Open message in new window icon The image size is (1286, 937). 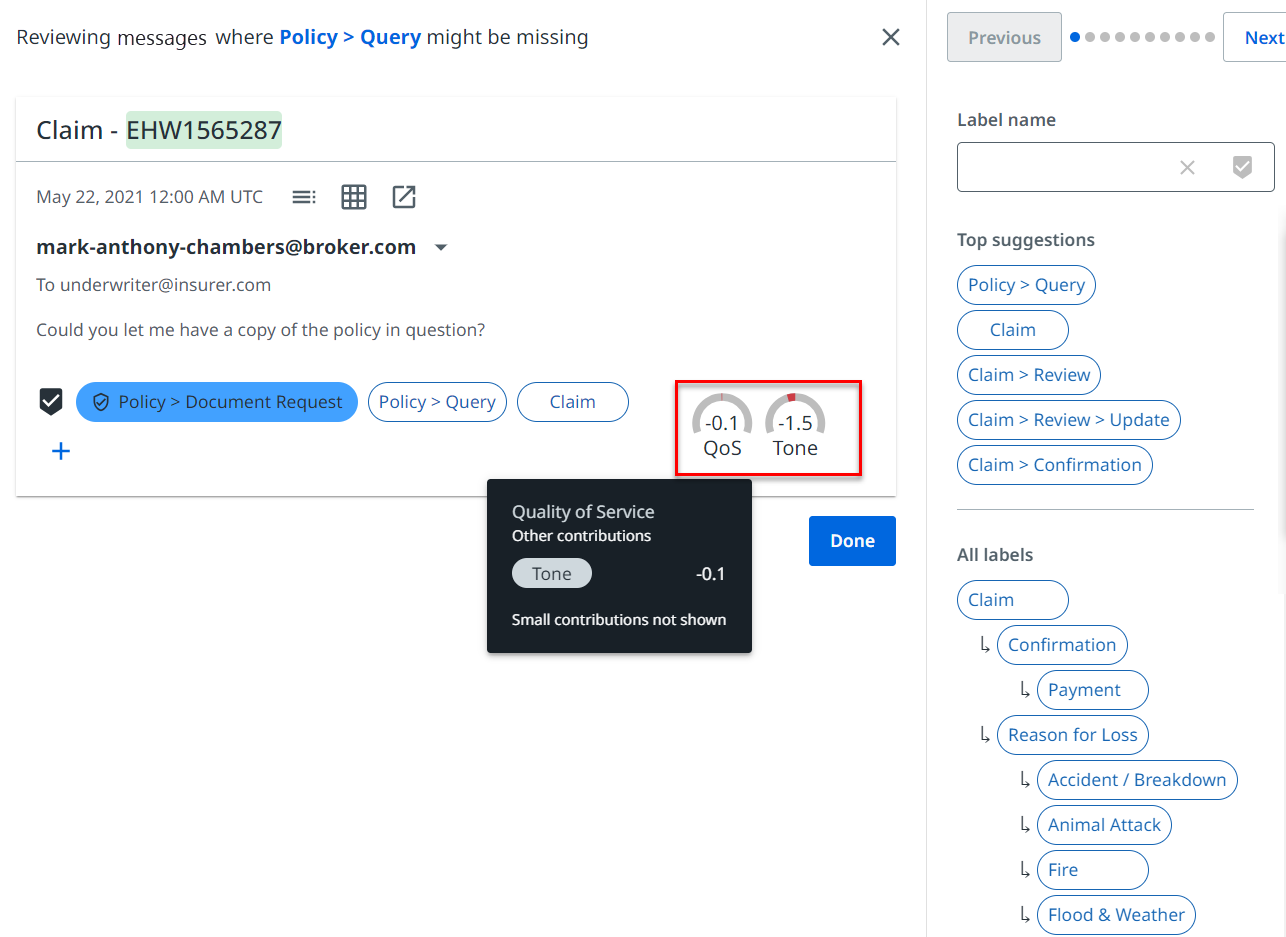404,197
